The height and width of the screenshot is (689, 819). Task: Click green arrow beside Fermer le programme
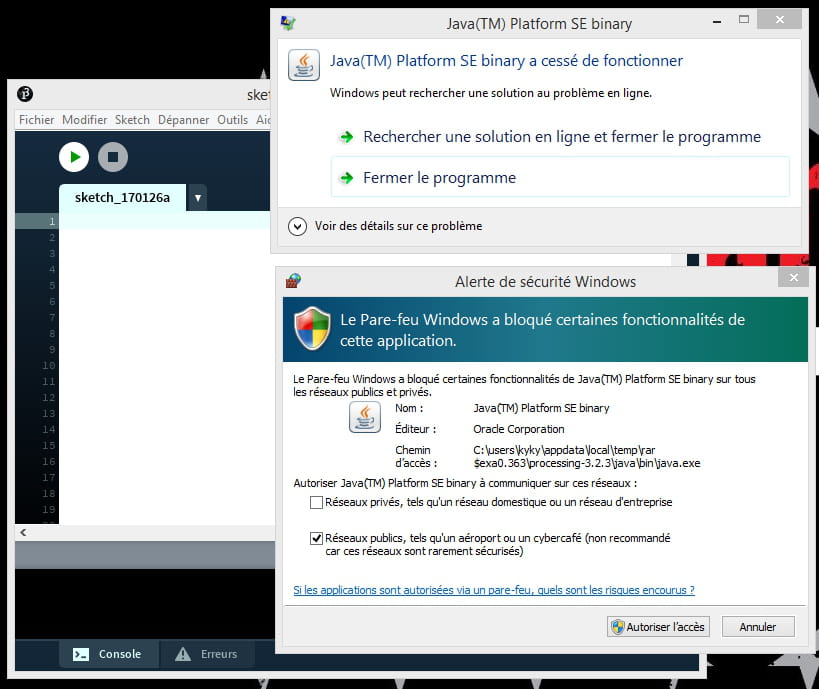(x=347, y=178)
